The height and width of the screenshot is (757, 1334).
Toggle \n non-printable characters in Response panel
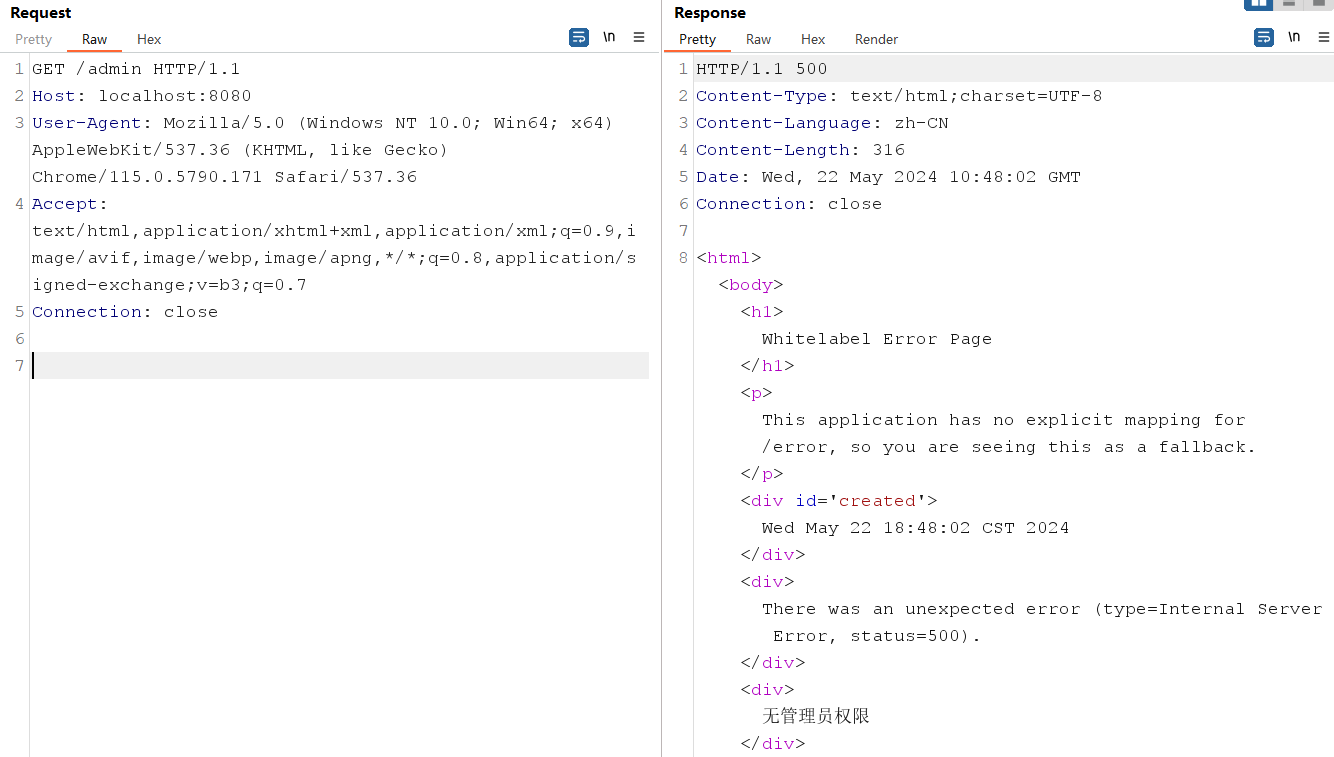click(x=1294, y=38)
